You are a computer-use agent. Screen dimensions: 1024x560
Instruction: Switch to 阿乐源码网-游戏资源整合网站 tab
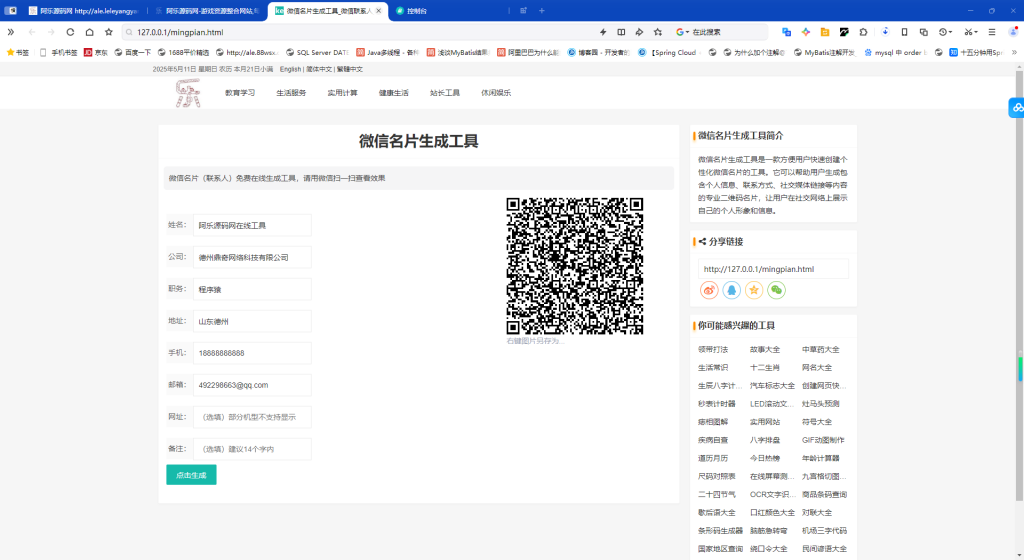[x=208, y=11]
